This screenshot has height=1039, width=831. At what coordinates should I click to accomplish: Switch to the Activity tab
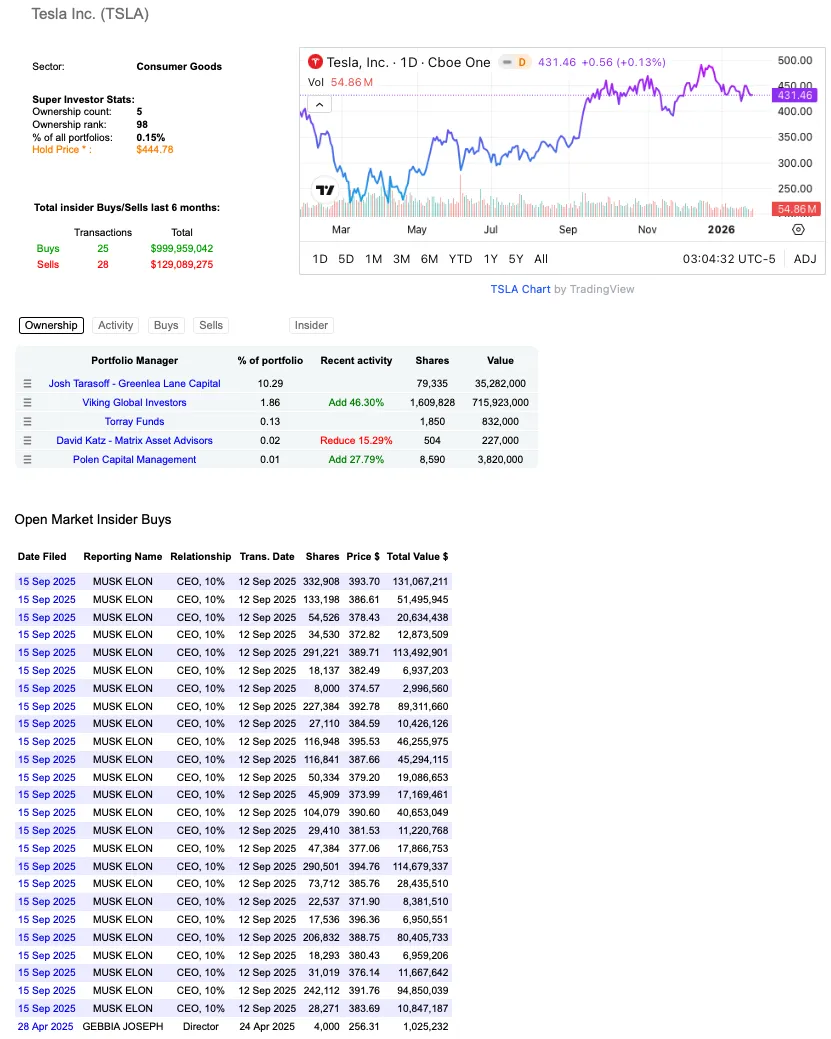pyautogui.click(x=115, y=325)
